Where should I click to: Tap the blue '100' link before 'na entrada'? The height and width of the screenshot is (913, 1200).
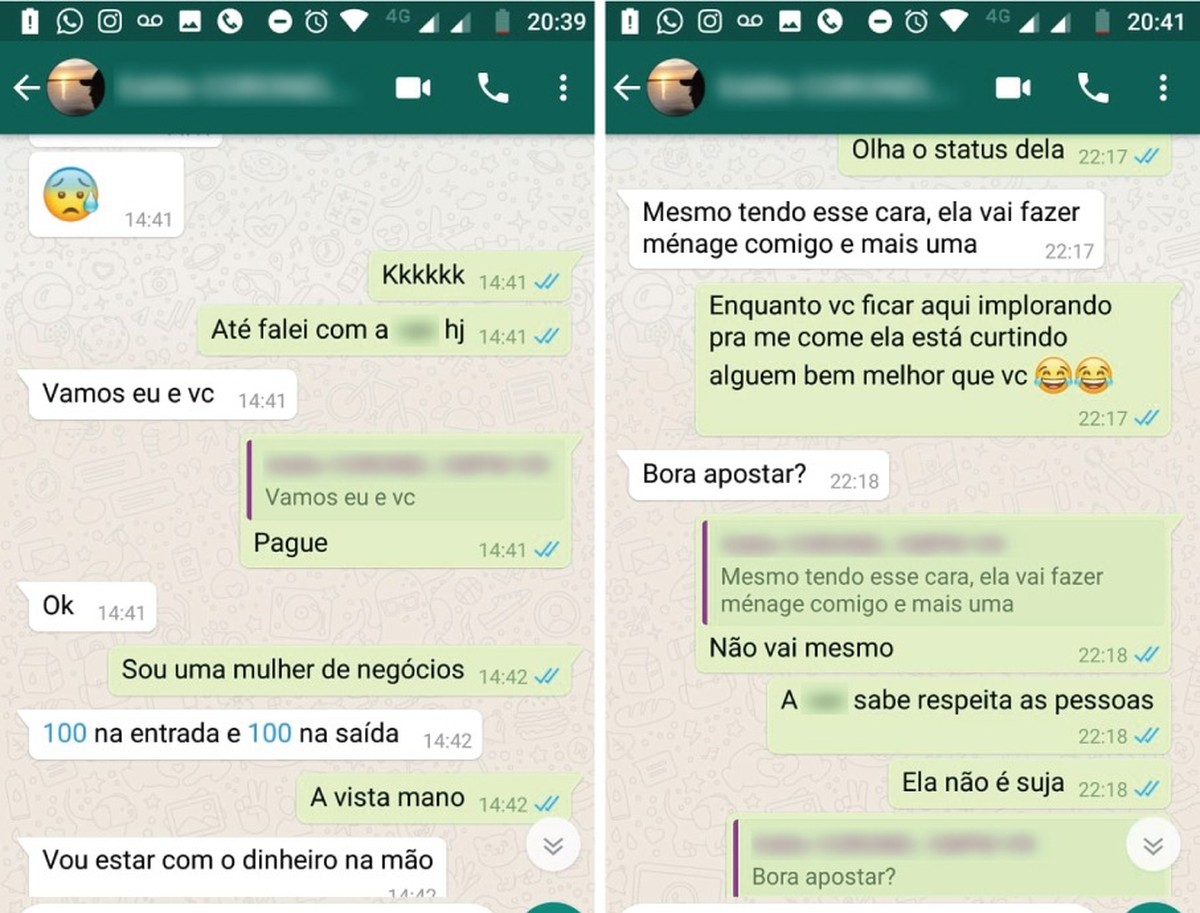[x=64, y=733]
